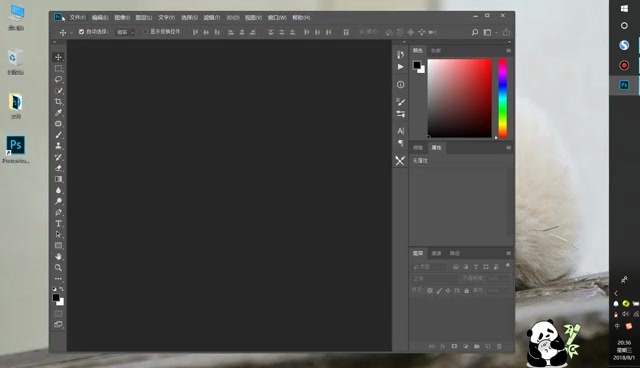Open the Edit Toolbar three-dots button
This screenshot has width=640, height=368.
[x=58, y=279]
